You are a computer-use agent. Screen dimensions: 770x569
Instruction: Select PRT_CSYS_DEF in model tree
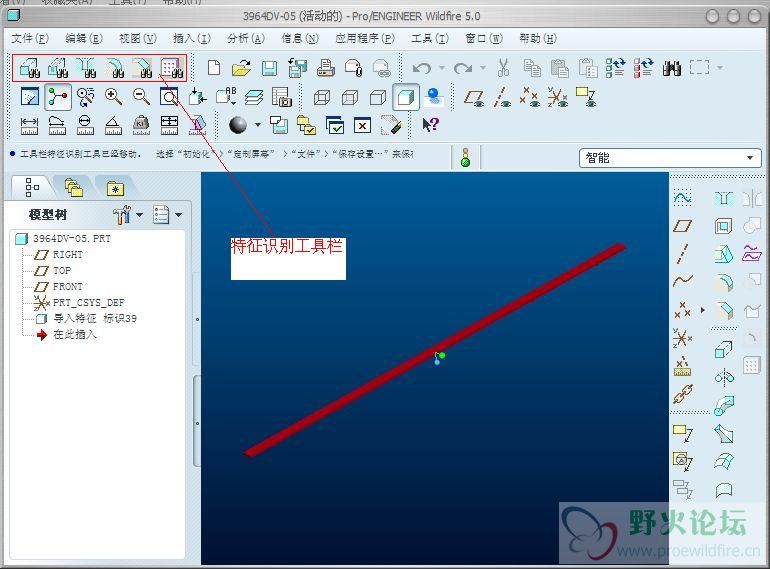pyautogui.click(x=88, y=302)
